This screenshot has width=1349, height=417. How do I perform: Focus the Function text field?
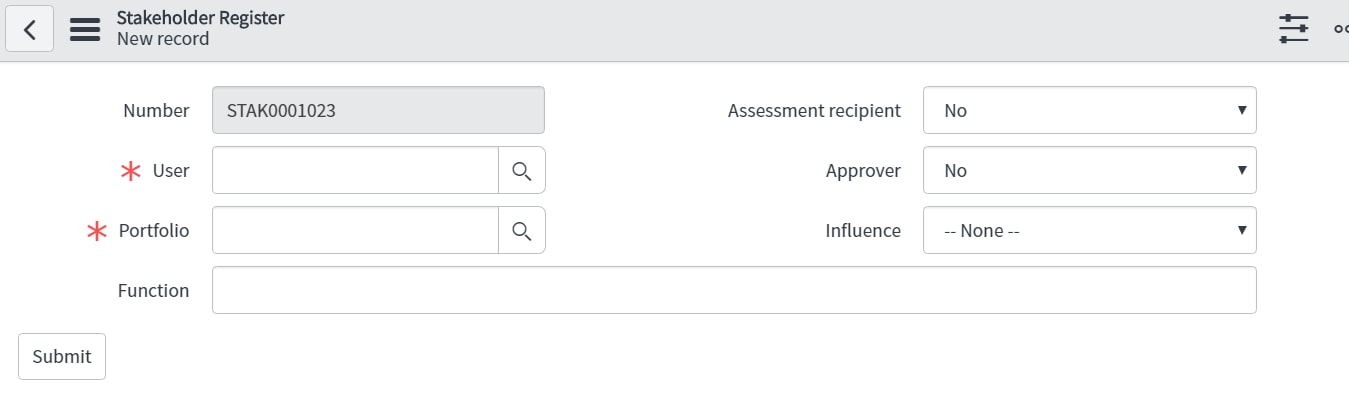click(734, 290)
